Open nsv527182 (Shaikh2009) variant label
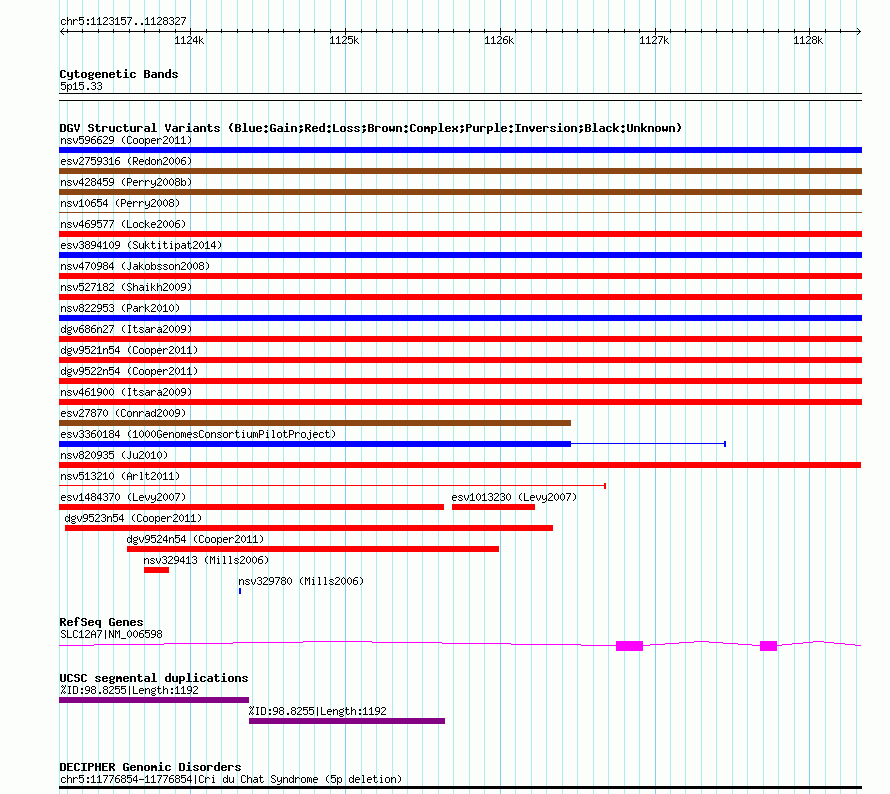 coord(126,287)
